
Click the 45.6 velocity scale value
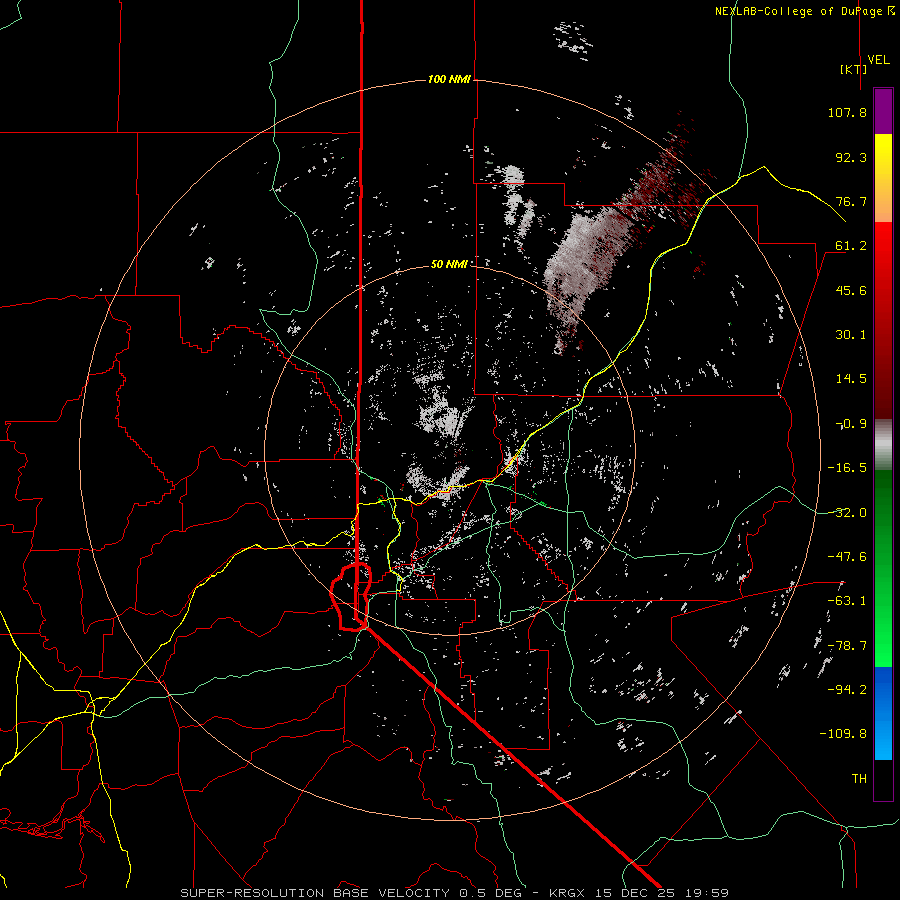point(851,290)
